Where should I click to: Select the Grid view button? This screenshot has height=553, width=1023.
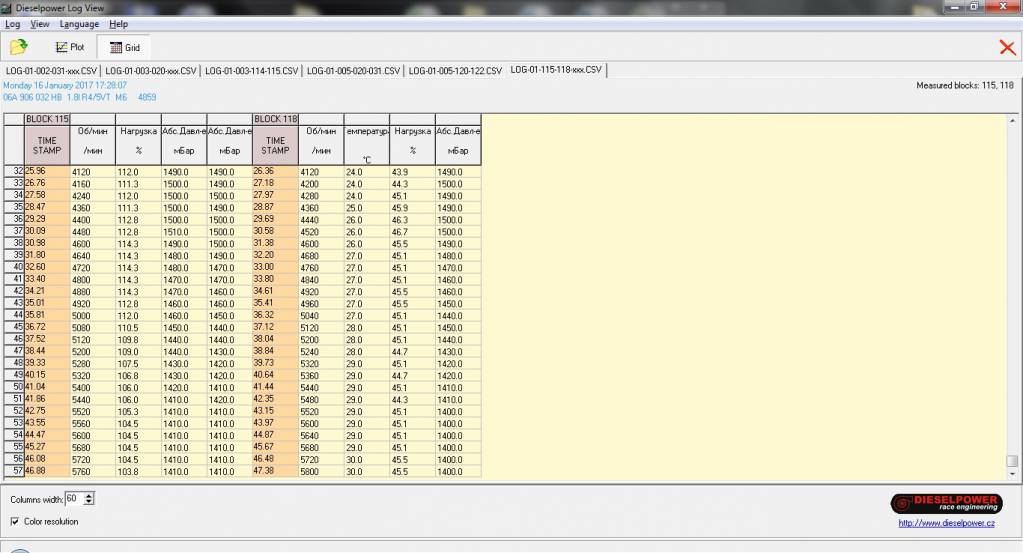pos(124,47)
